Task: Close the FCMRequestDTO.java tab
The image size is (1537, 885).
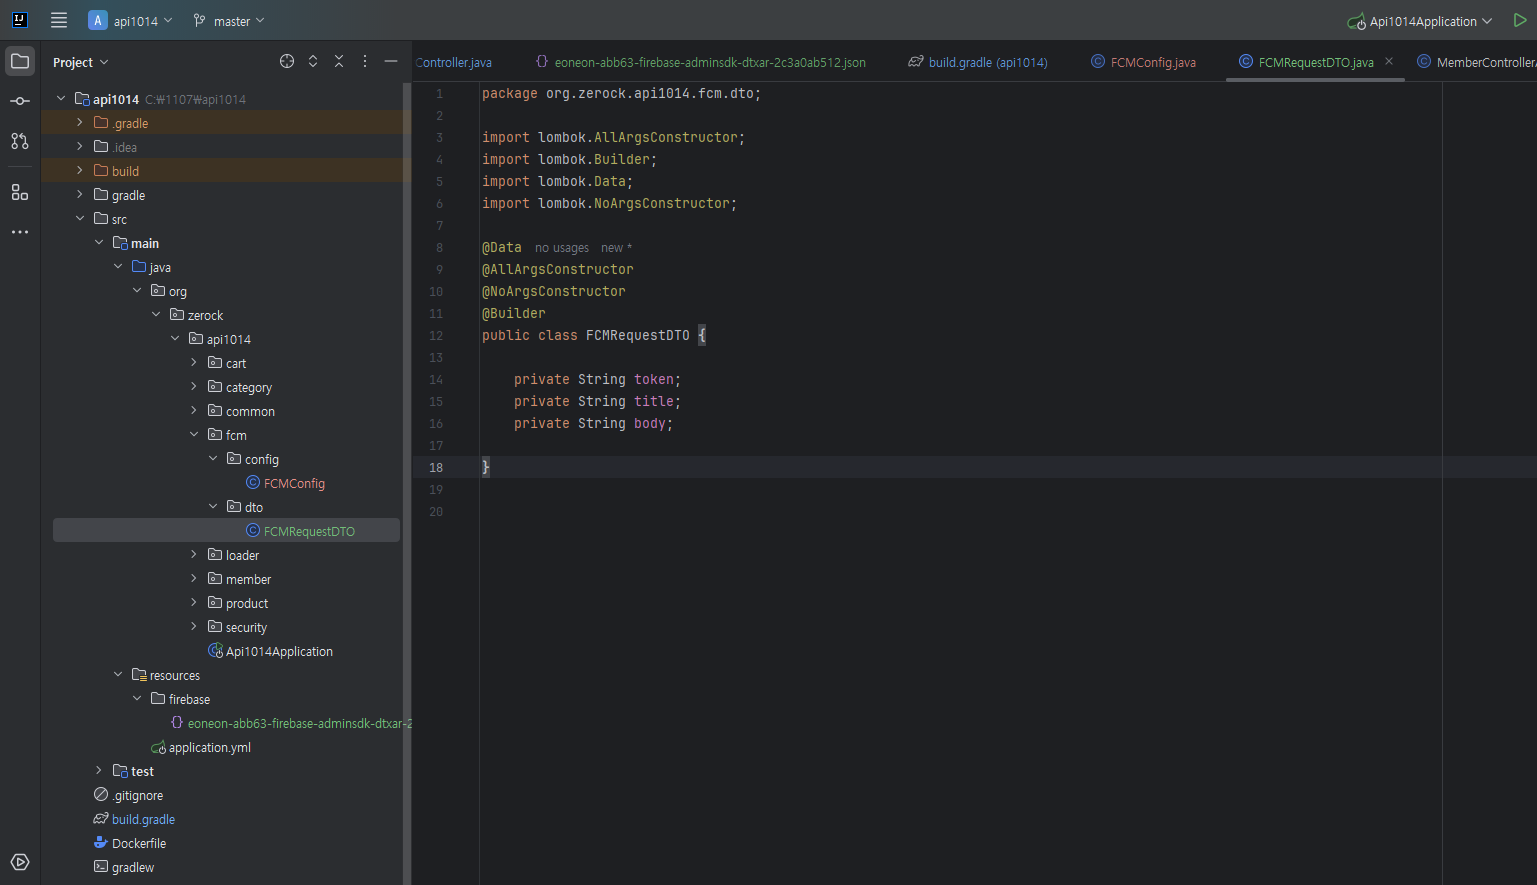Action: click(1389, 62)
